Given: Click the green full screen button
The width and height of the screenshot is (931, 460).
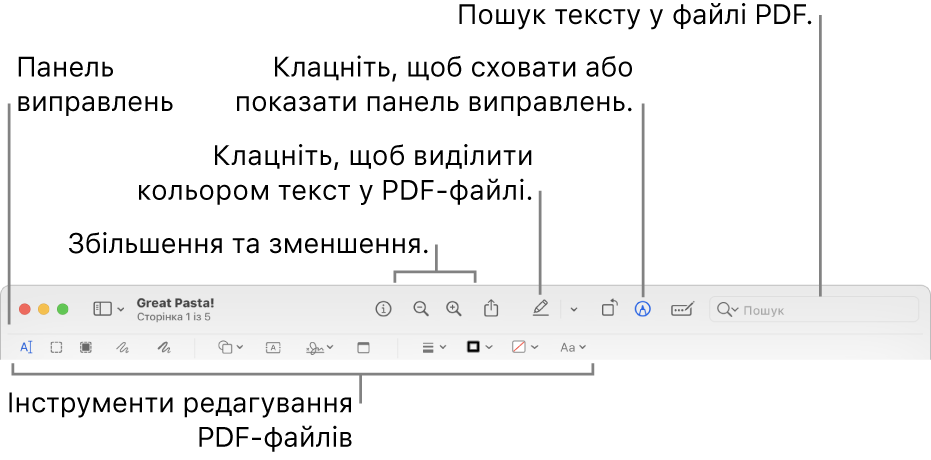Looking at the screenshot, I should point(62,309).
